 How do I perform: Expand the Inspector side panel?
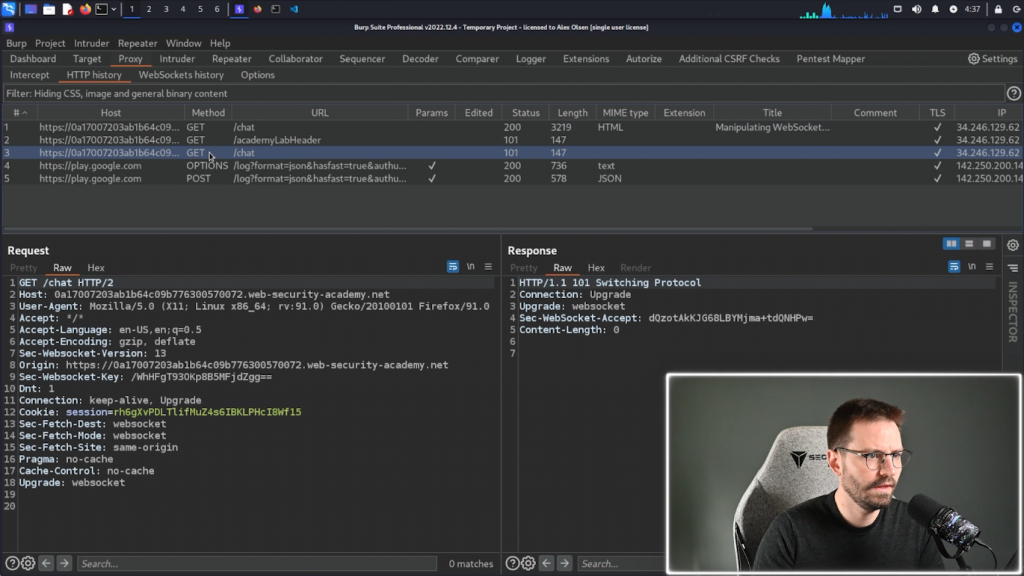1012,312
